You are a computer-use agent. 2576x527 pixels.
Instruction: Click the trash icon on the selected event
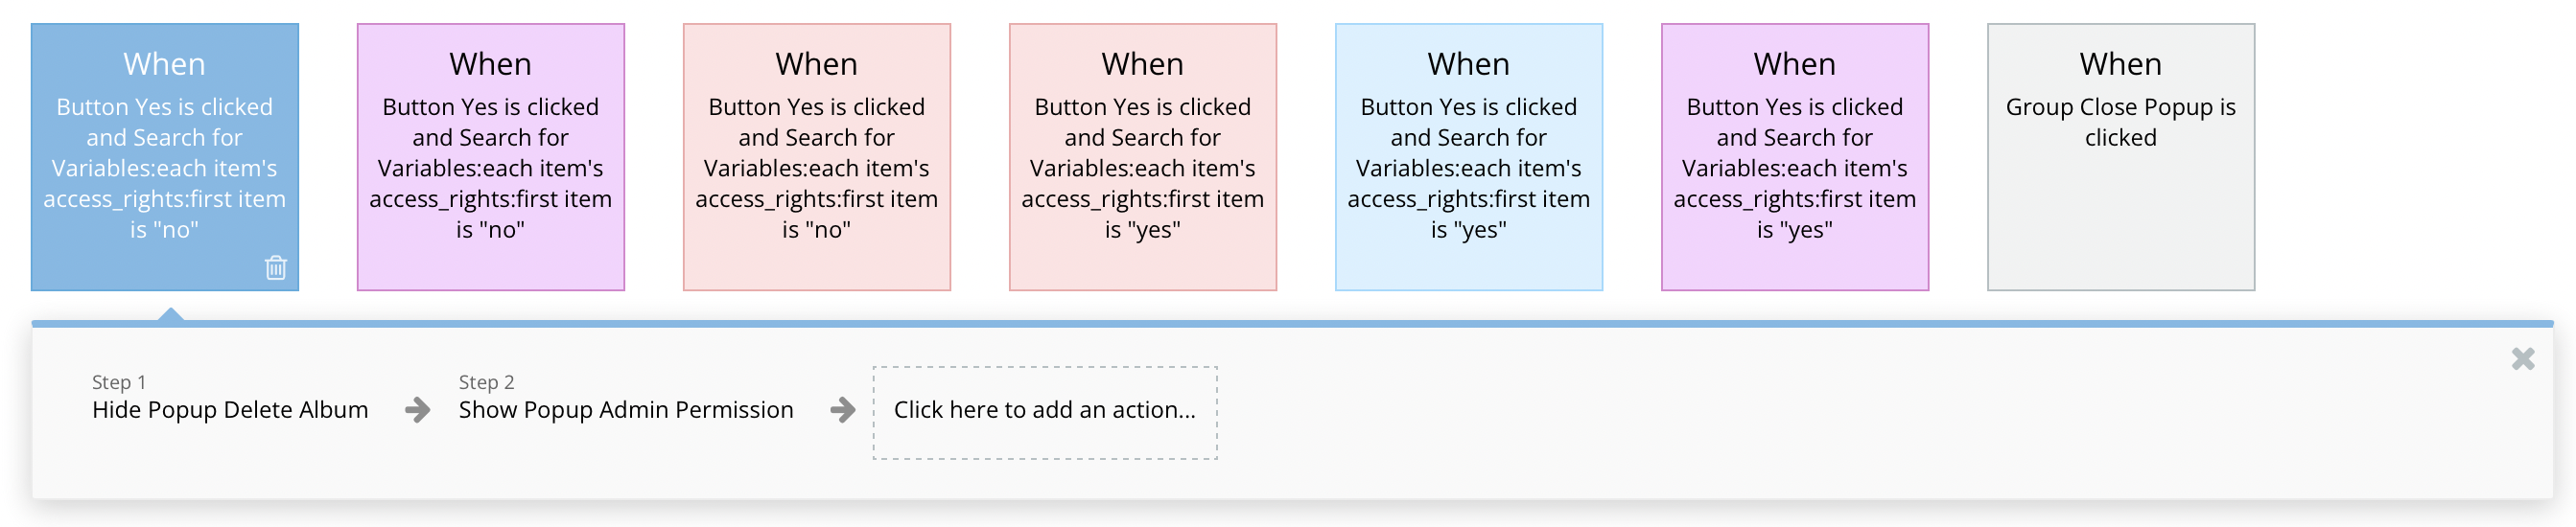click(276, 268)
